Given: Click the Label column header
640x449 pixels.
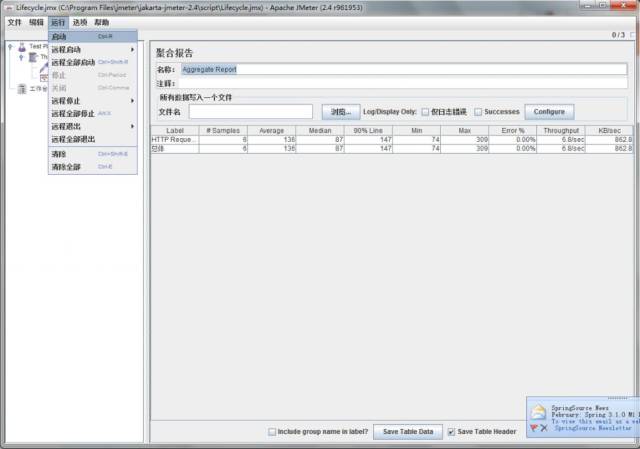Looking at the screenshot, I should point(175,131).
